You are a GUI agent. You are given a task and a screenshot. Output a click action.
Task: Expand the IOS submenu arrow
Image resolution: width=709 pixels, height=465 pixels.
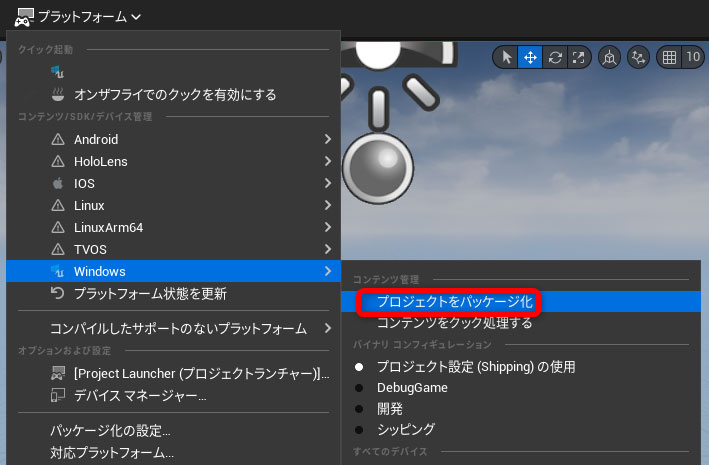328,183
